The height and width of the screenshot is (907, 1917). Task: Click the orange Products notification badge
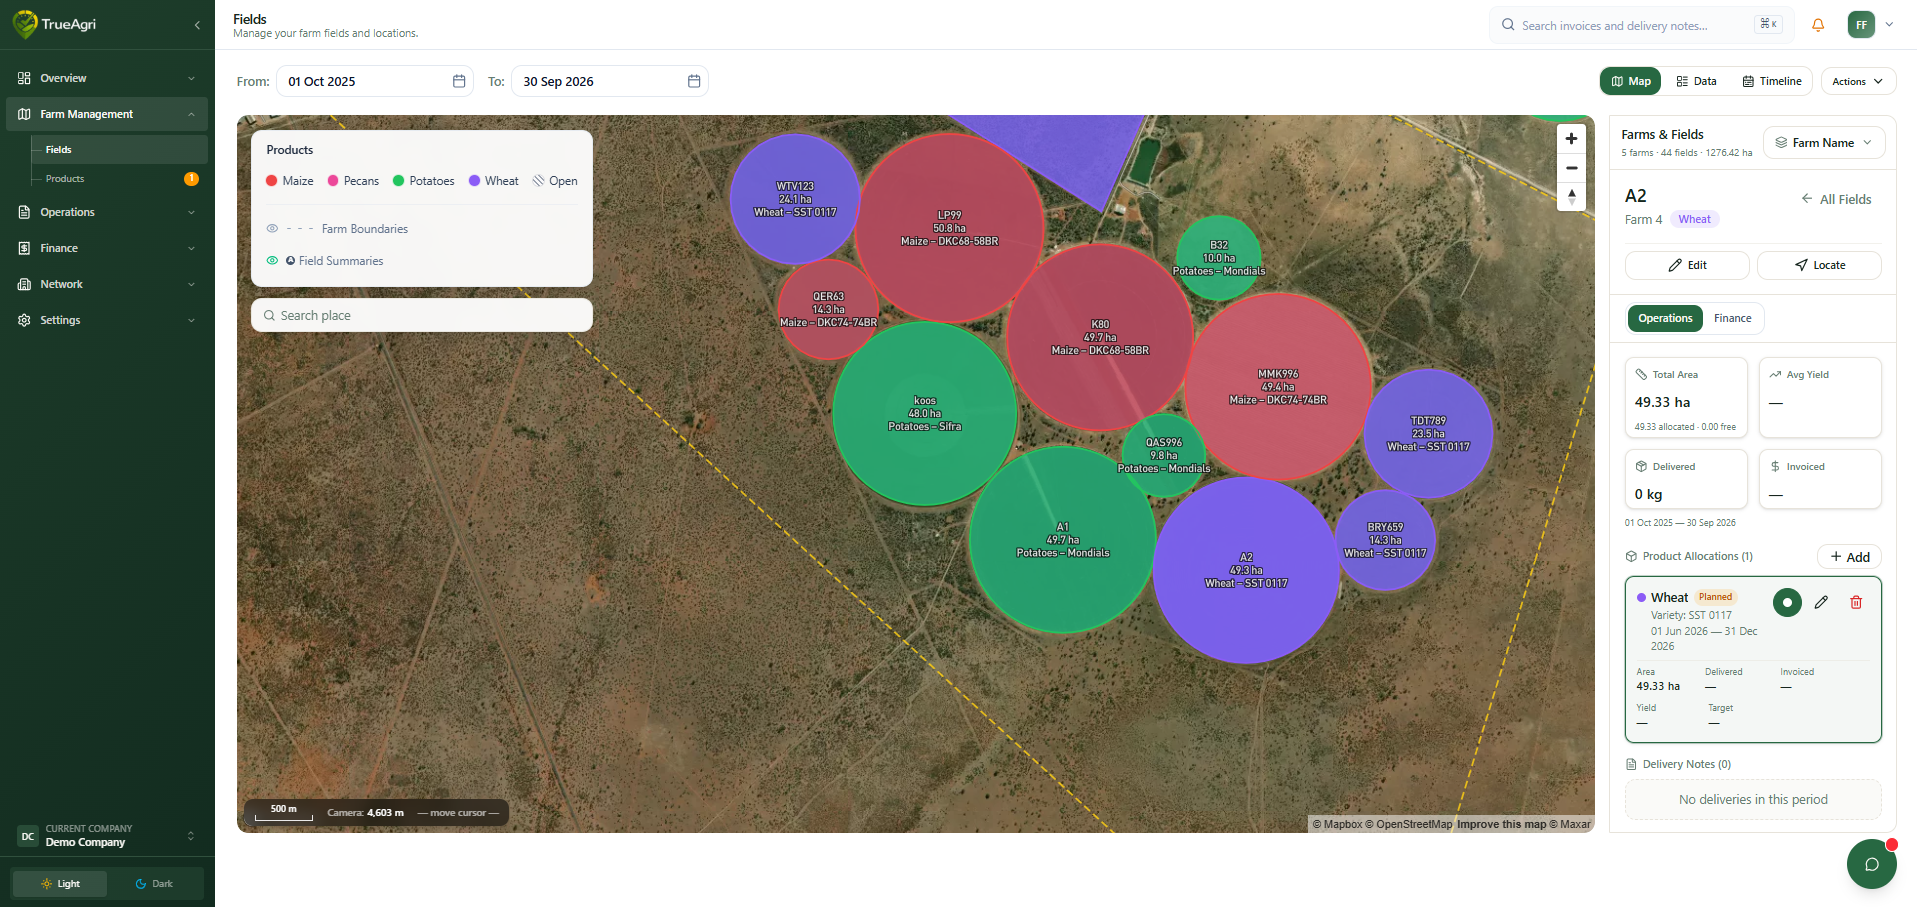point(191,179)
